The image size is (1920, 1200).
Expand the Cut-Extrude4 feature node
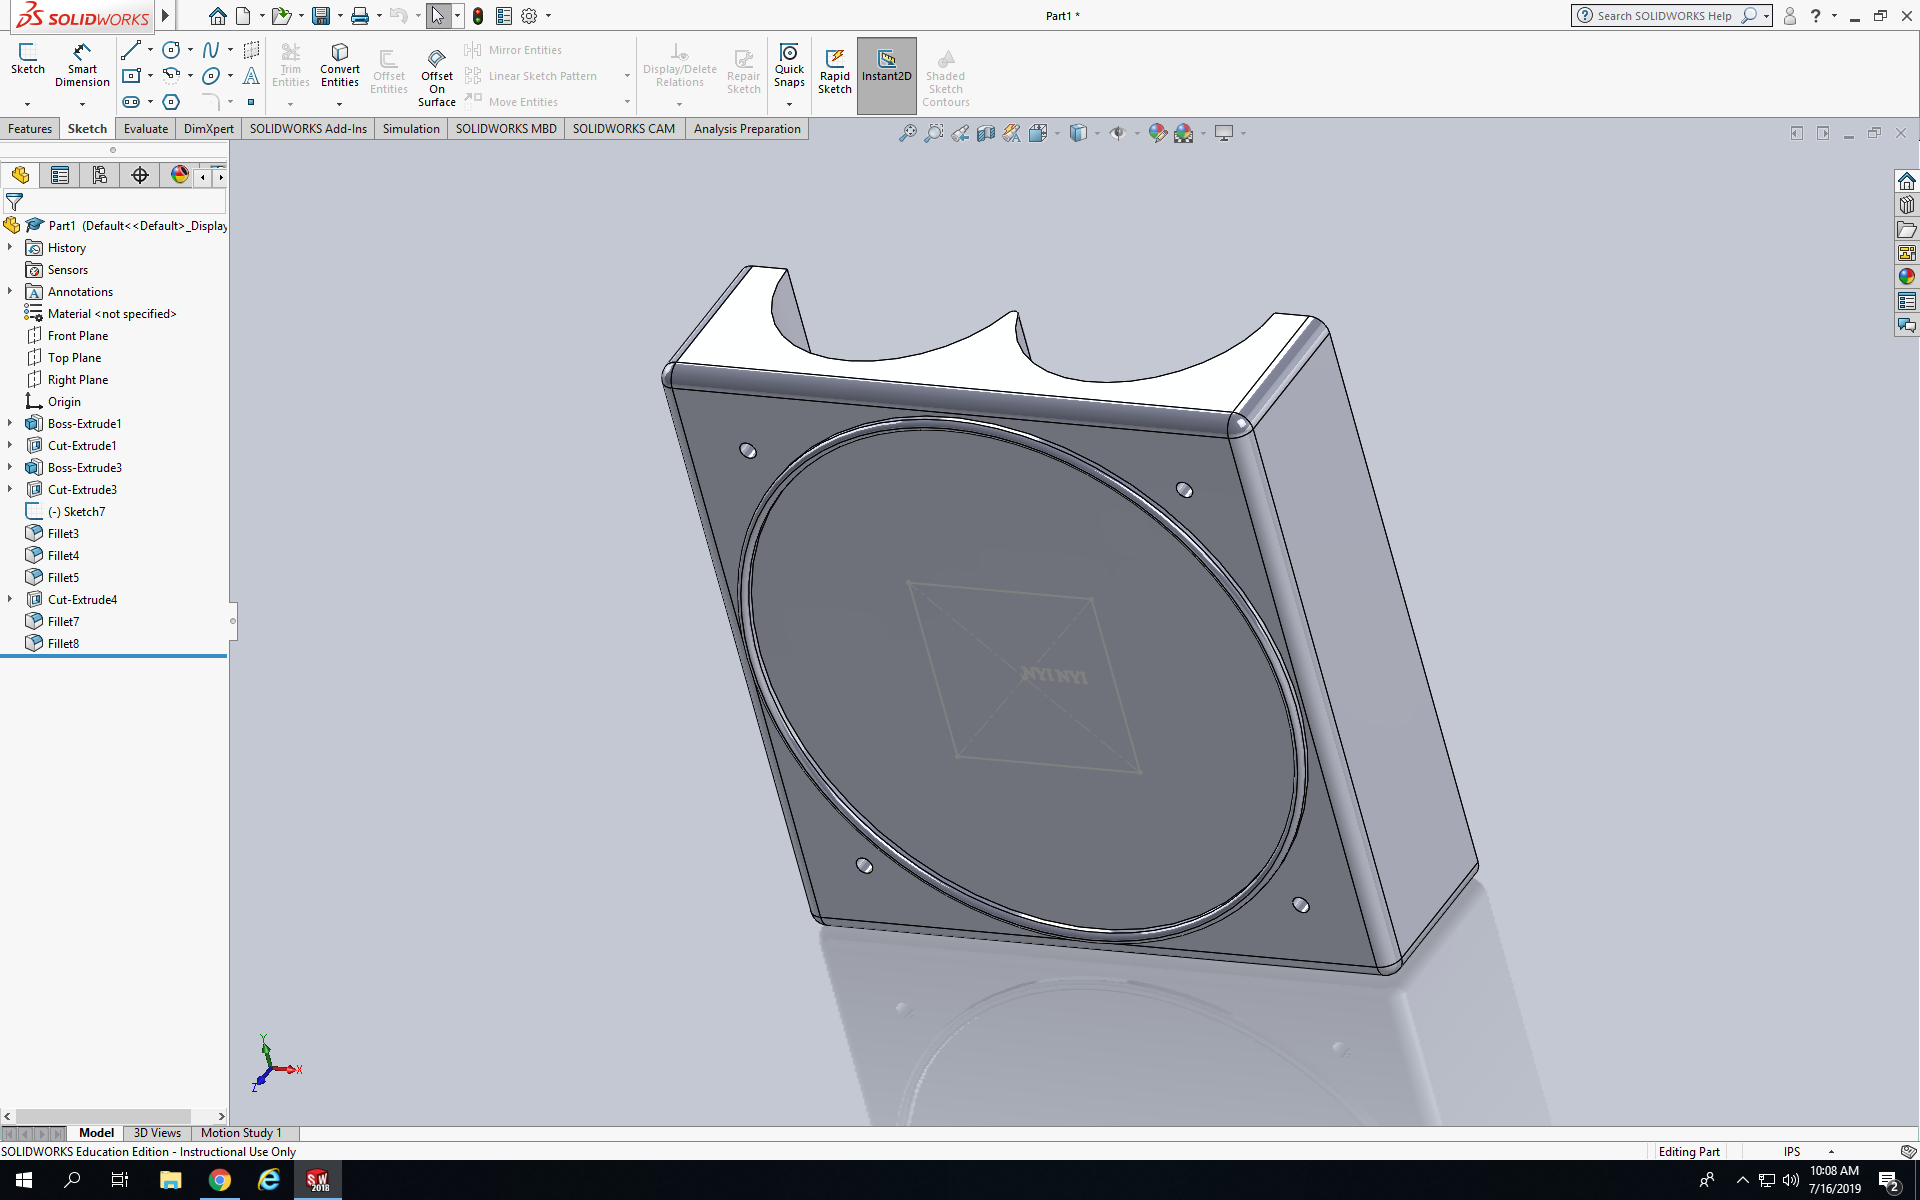[10, 600]
